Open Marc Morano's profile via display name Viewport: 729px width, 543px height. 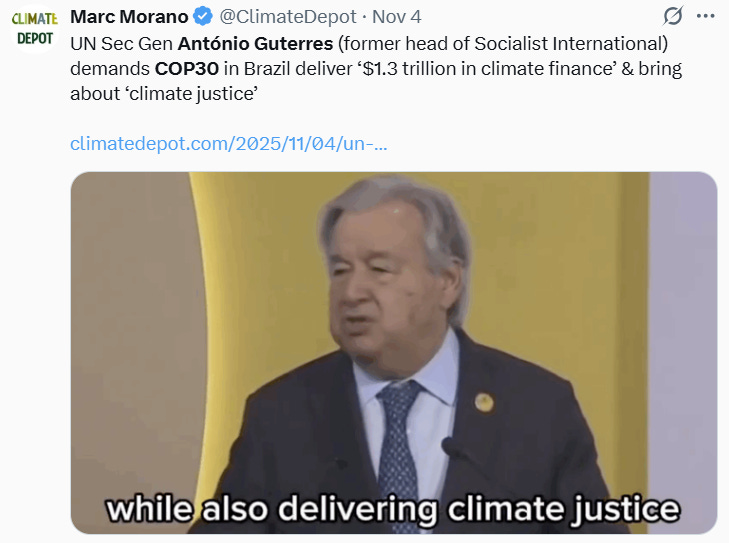pyautogui.click(x=129, y=17)
